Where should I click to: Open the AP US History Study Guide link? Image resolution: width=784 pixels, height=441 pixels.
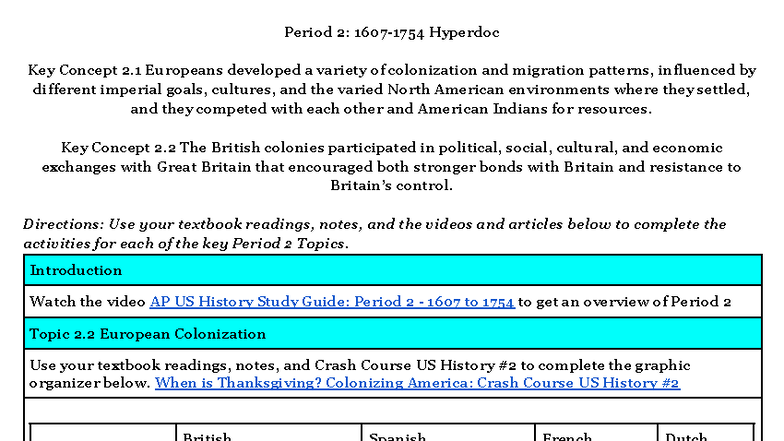[332, 301]
